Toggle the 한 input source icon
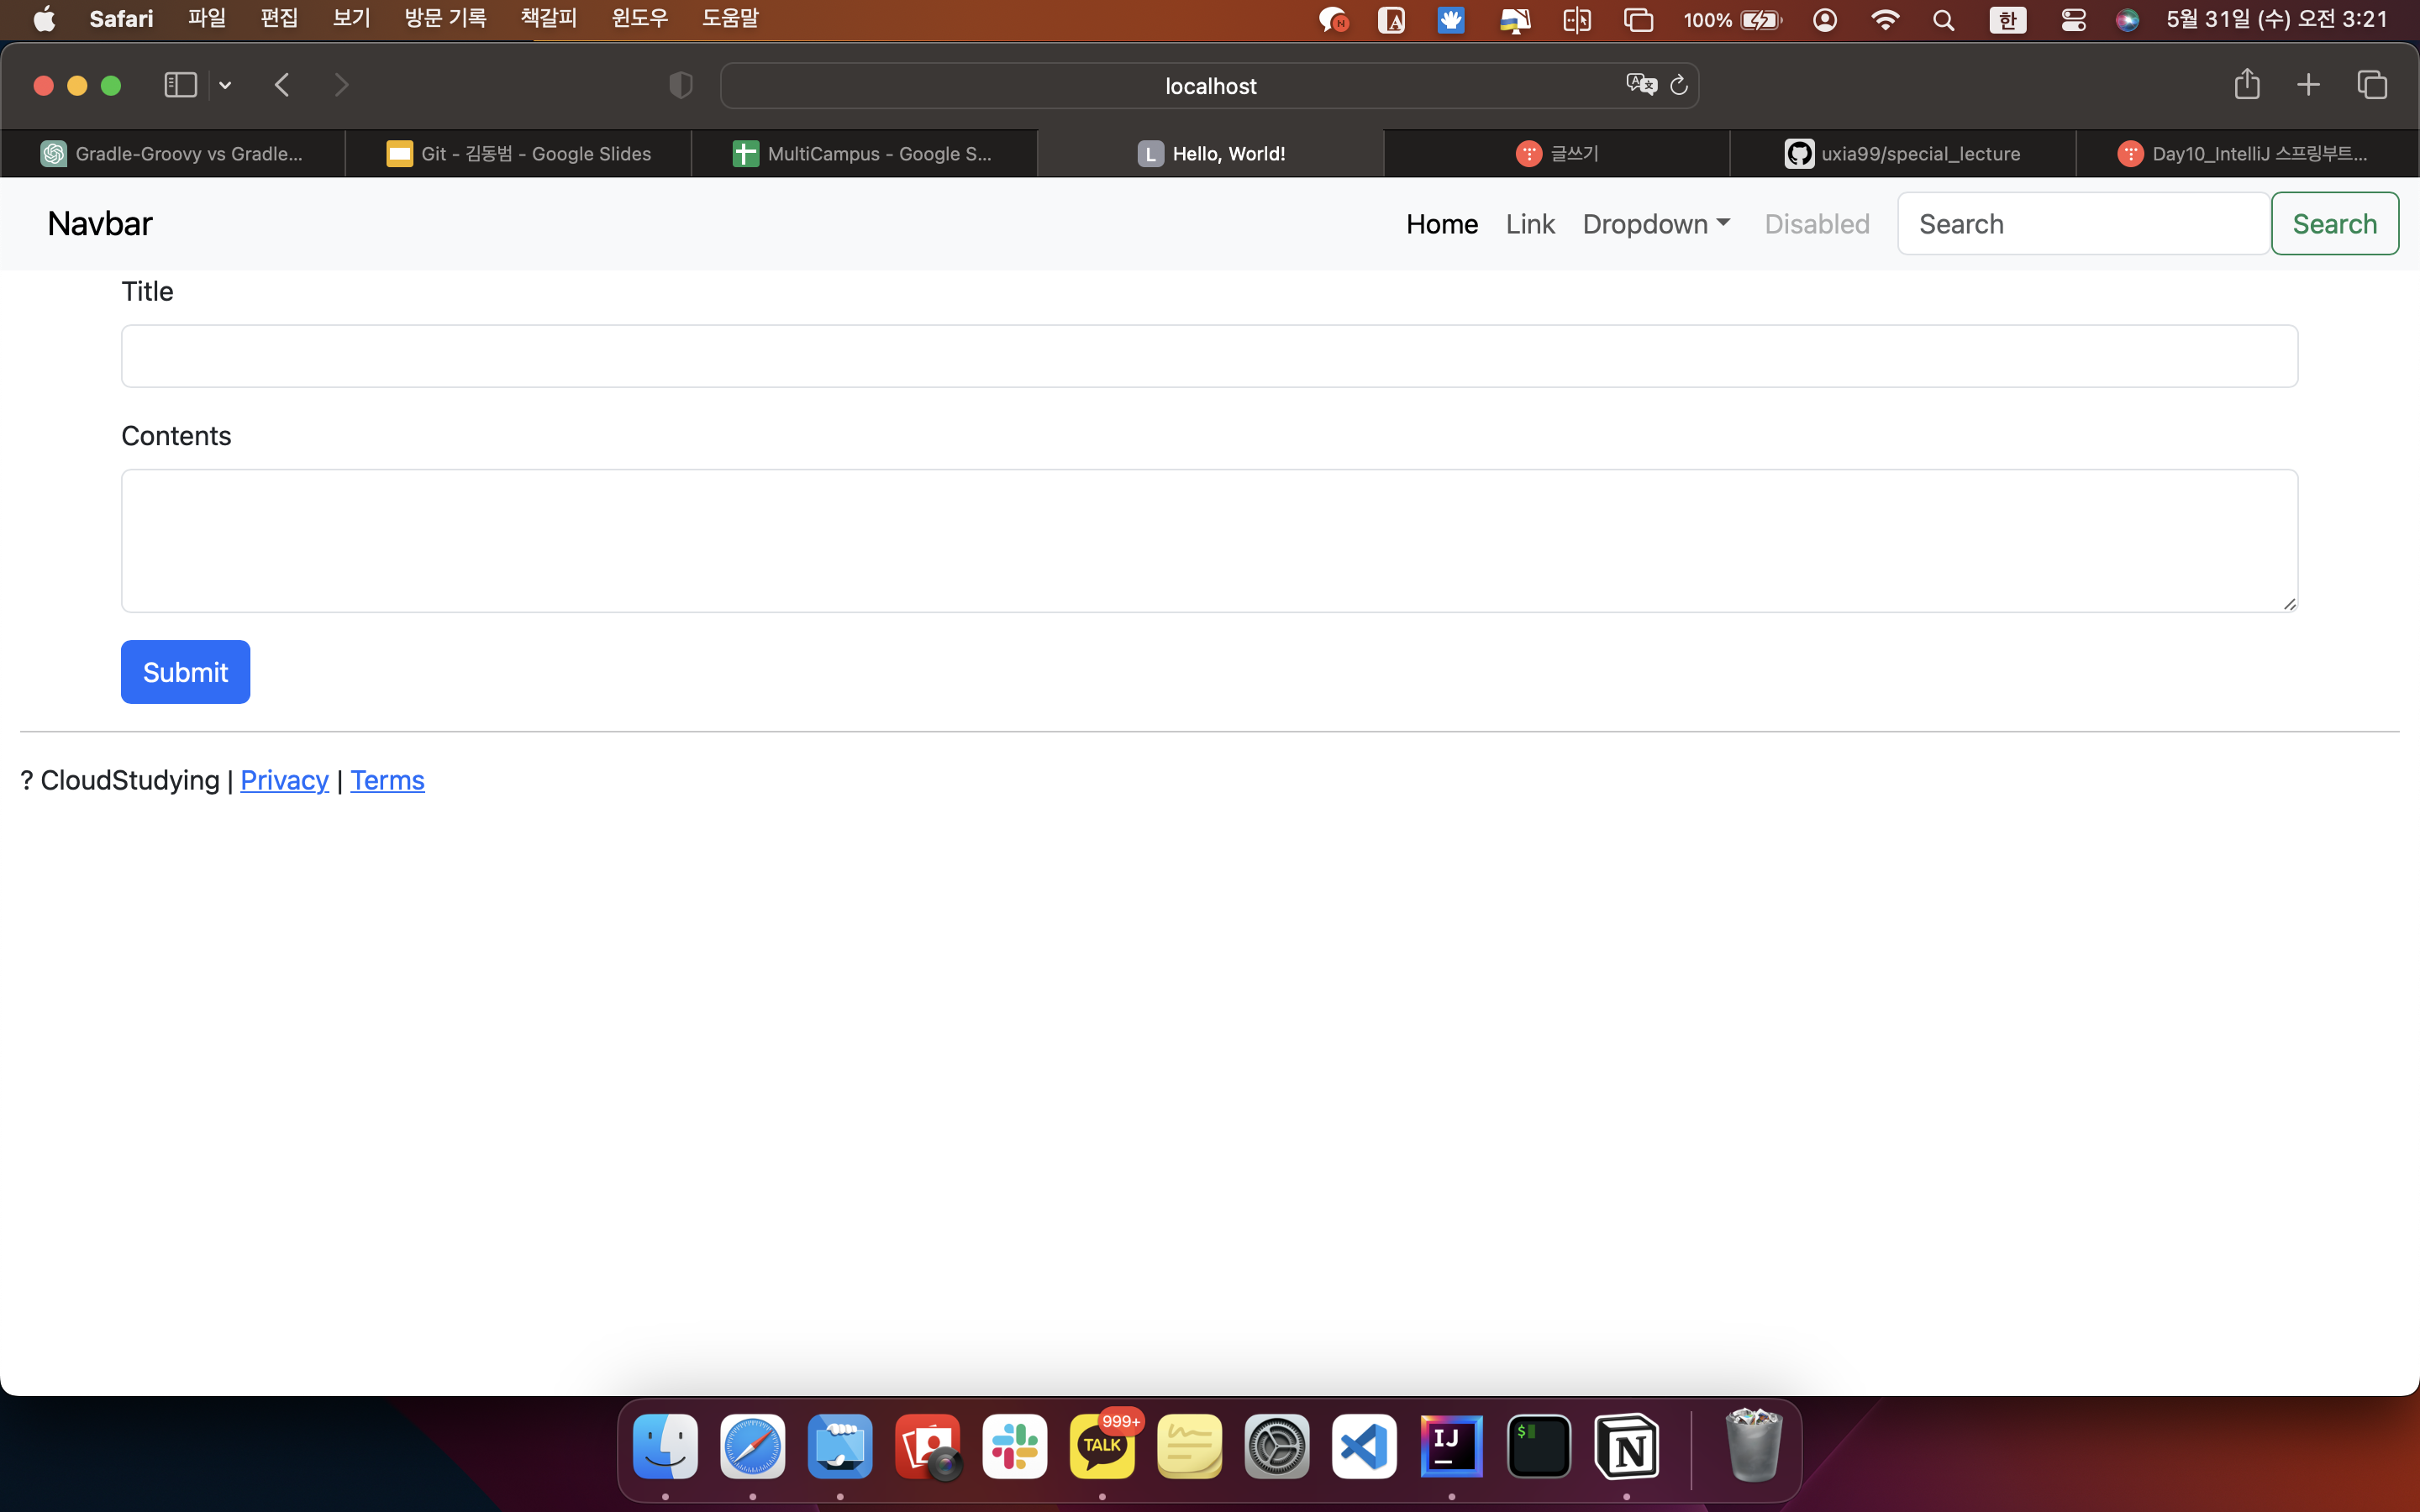2420x1512 pixels. click(2007, 20)
